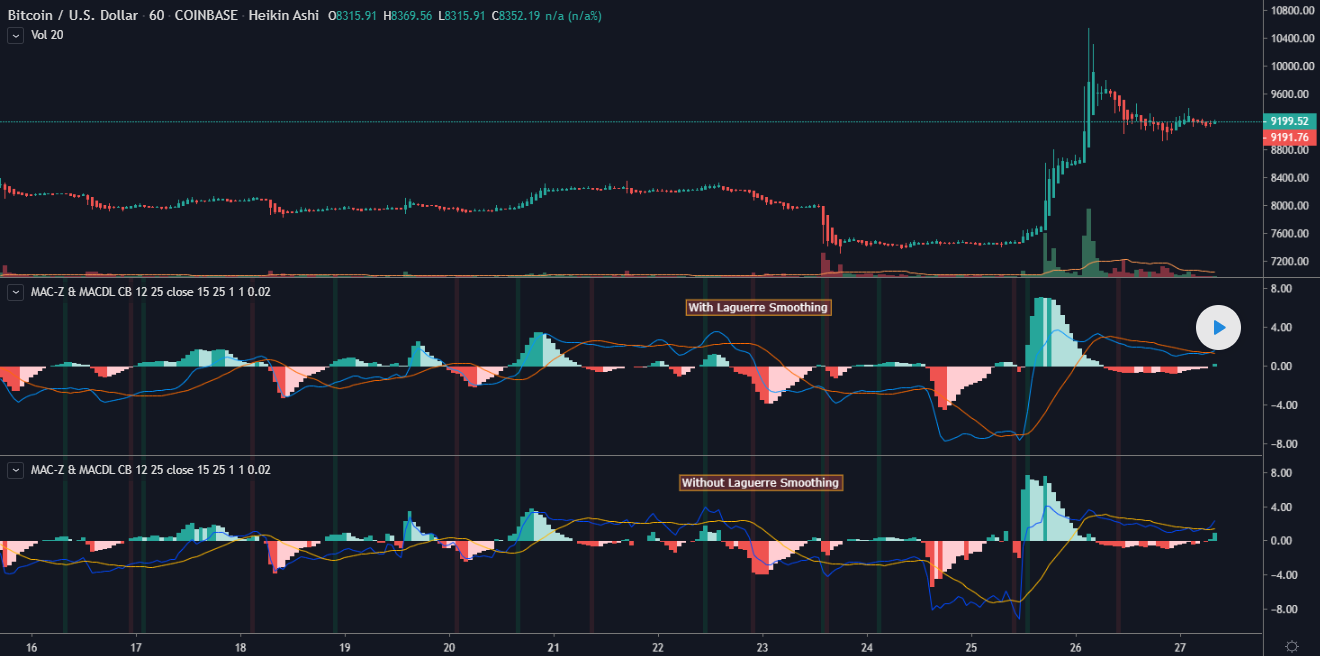Click the Bitcoin / U.S. Dollar symbol title
The height and width of the screenshot is (656, 1320).
(74, 17)
